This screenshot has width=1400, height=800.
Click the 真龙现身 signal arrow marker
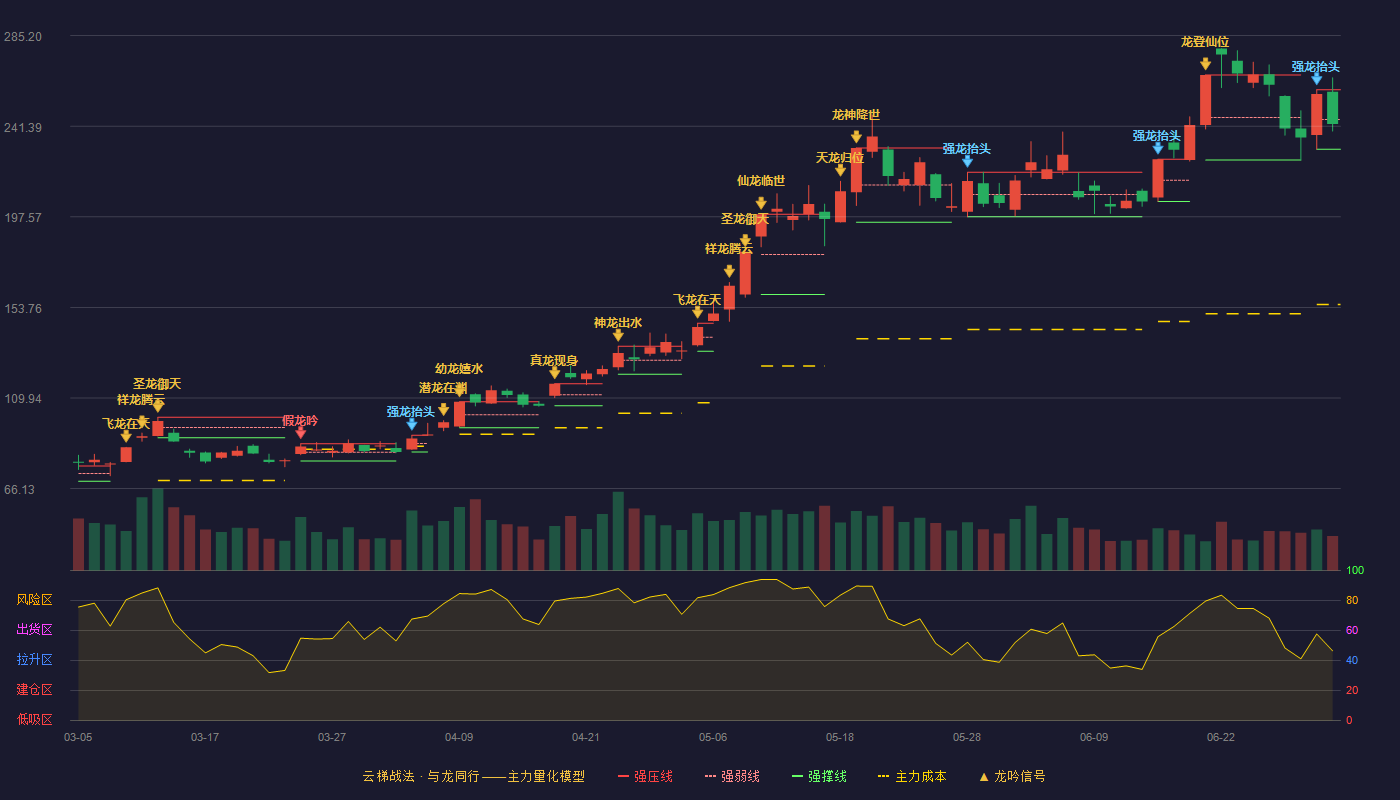[x=555, y=373]
